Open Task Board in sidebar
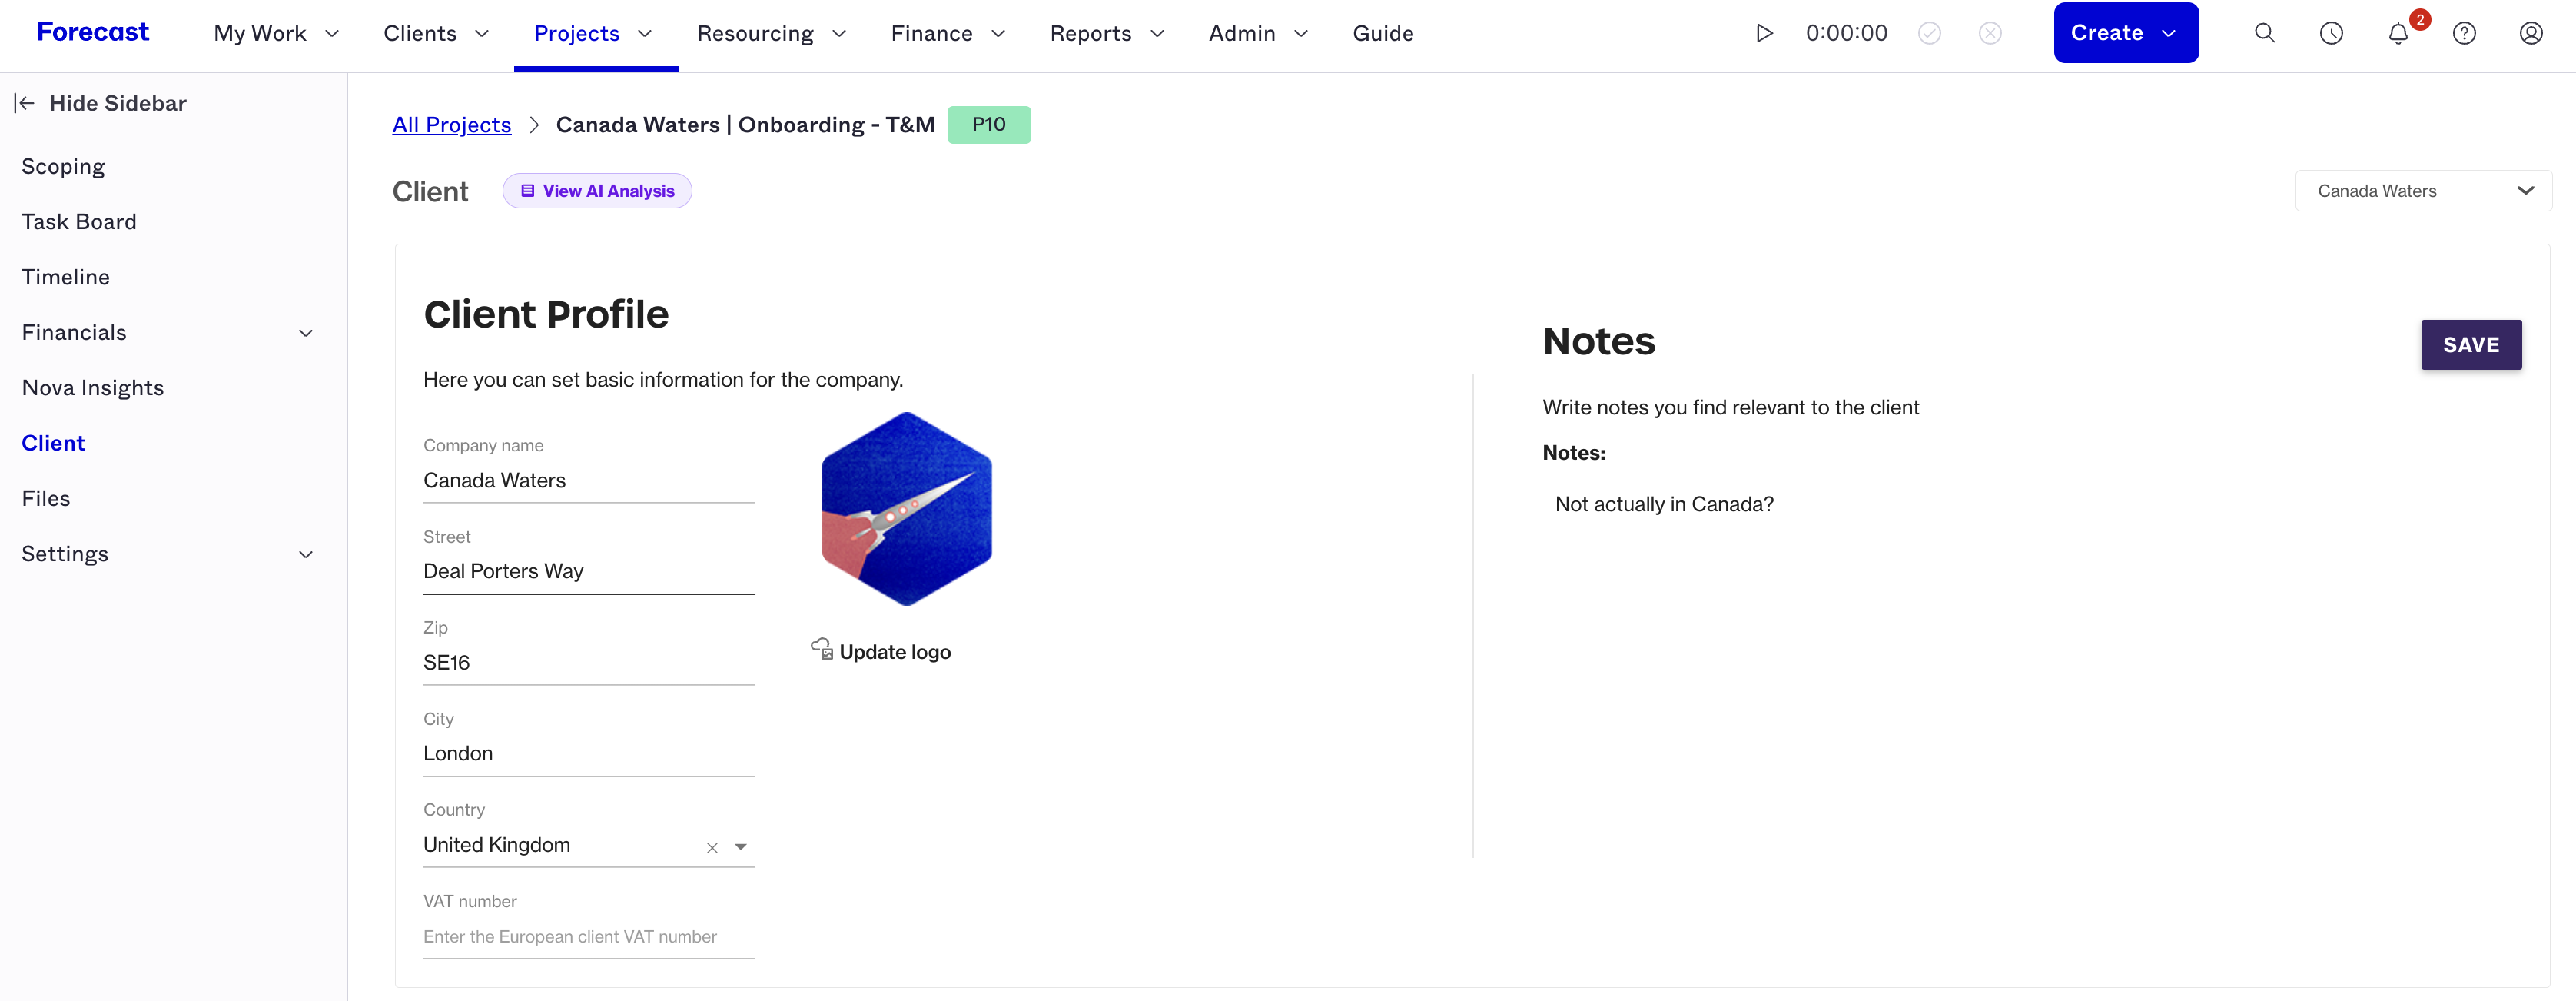Image resolution: width=2576 pixels, height=1001 pixels. point(79,221)
